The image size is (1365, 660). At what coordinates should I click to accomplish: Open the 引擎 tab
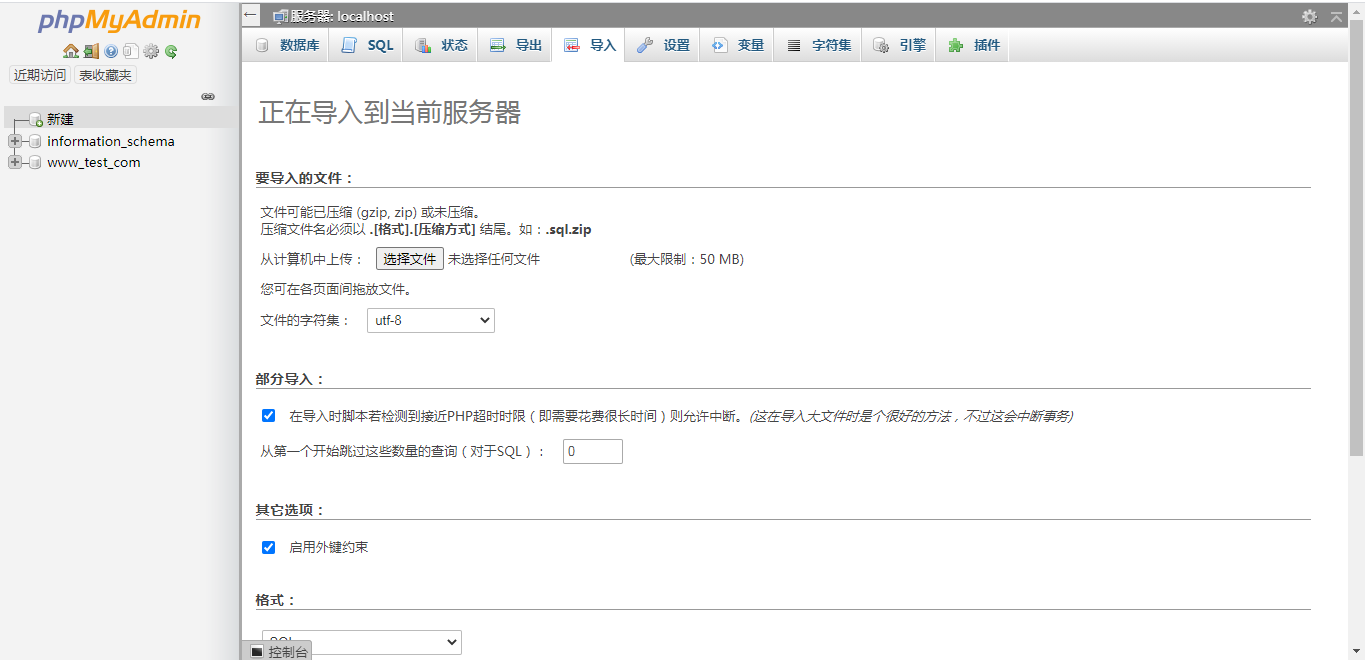click(899, 45)
